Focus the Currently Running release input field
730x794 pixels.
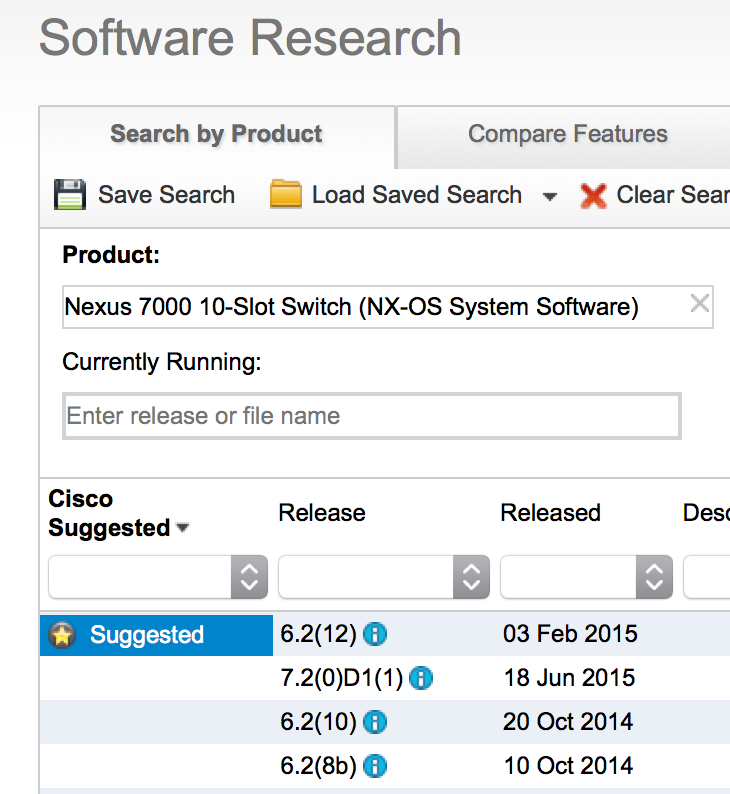(372, 416)
